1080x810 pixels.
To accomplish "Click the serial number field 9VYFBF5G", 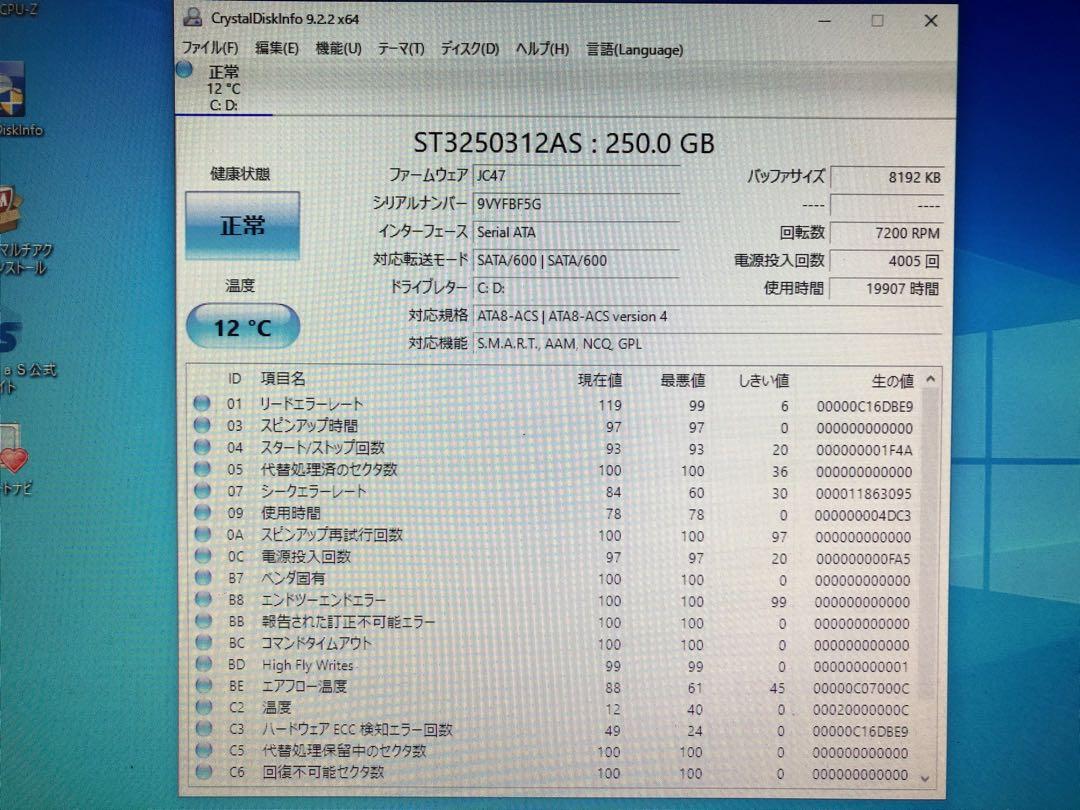I will [x=577, y=204].
